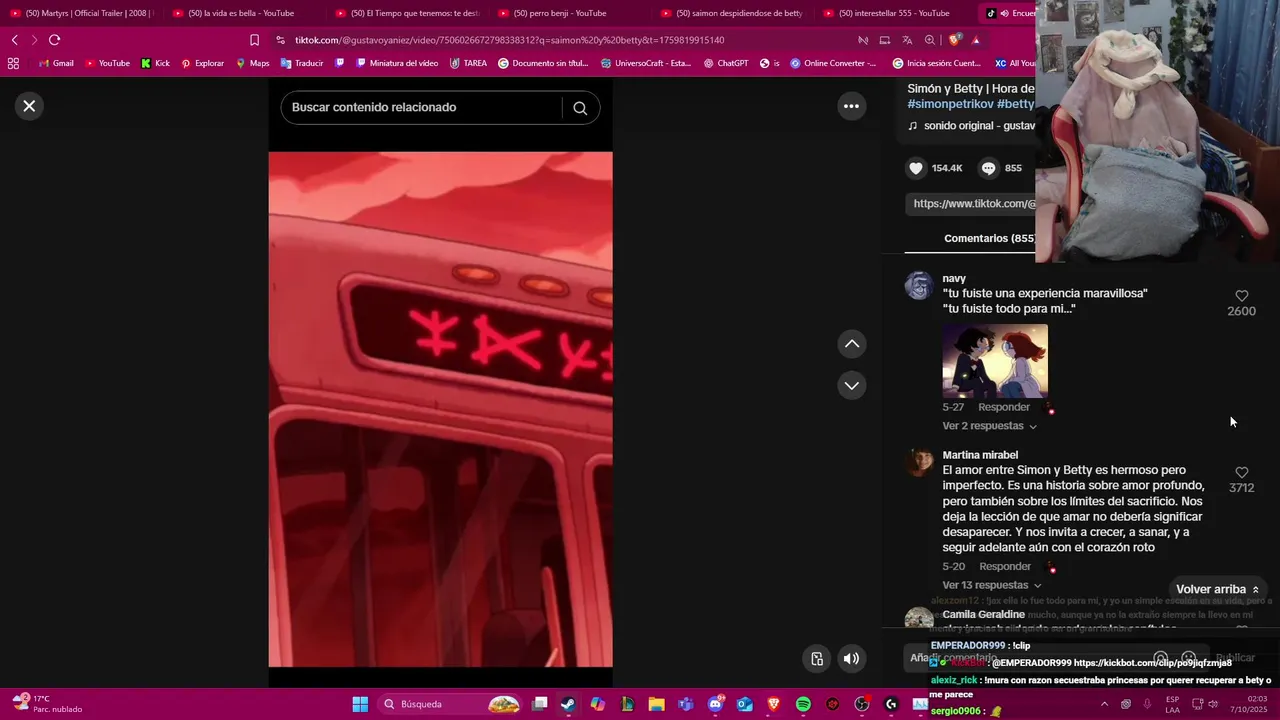Open the ChatGPT bookmark
The width and height of the screenshot is (1280, 720).
[726, 63]
